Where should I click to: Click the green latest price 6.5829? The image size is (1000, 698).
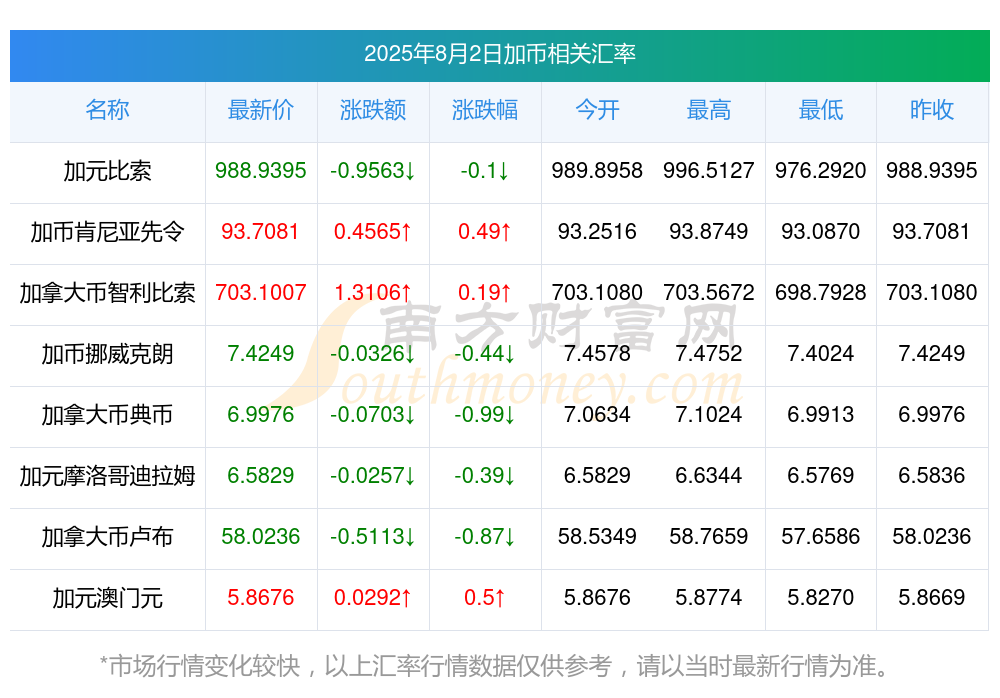tap(261, 475)
